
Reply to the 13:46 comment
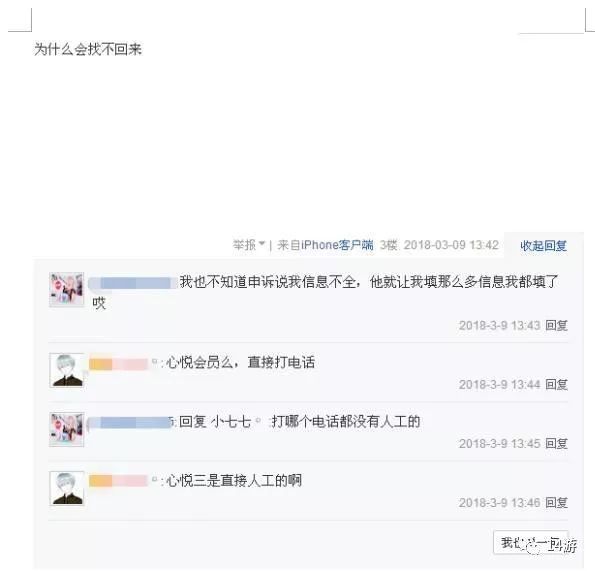click(556, 503)
